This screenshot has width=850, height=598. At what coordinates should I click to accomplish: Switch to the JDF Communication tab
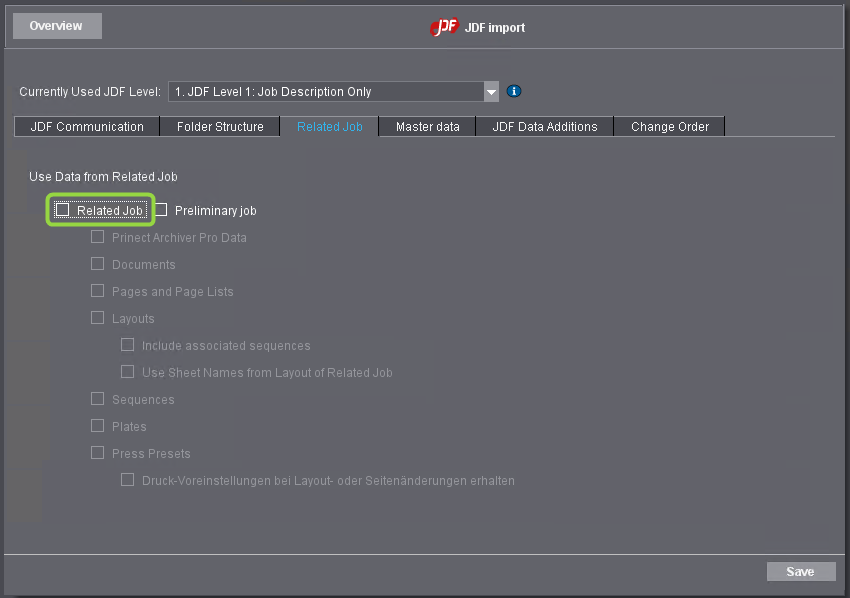[x=85, y=126]
